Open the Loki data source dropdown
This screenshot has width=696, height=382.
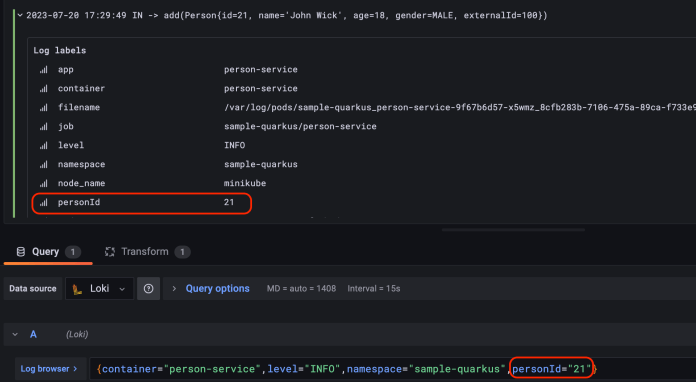[99, 289]
